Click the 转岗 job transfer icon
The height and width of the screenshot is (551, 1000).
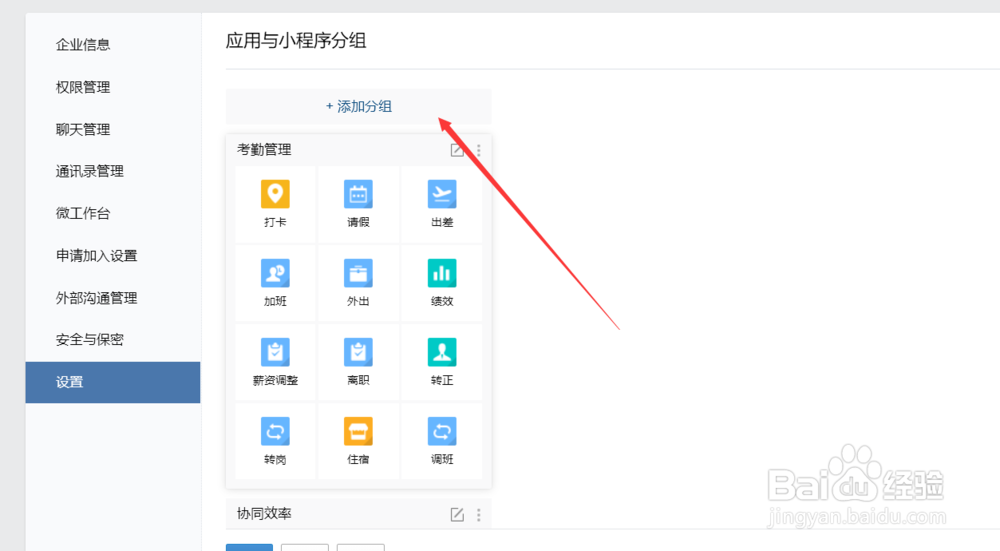pos(276,432)
